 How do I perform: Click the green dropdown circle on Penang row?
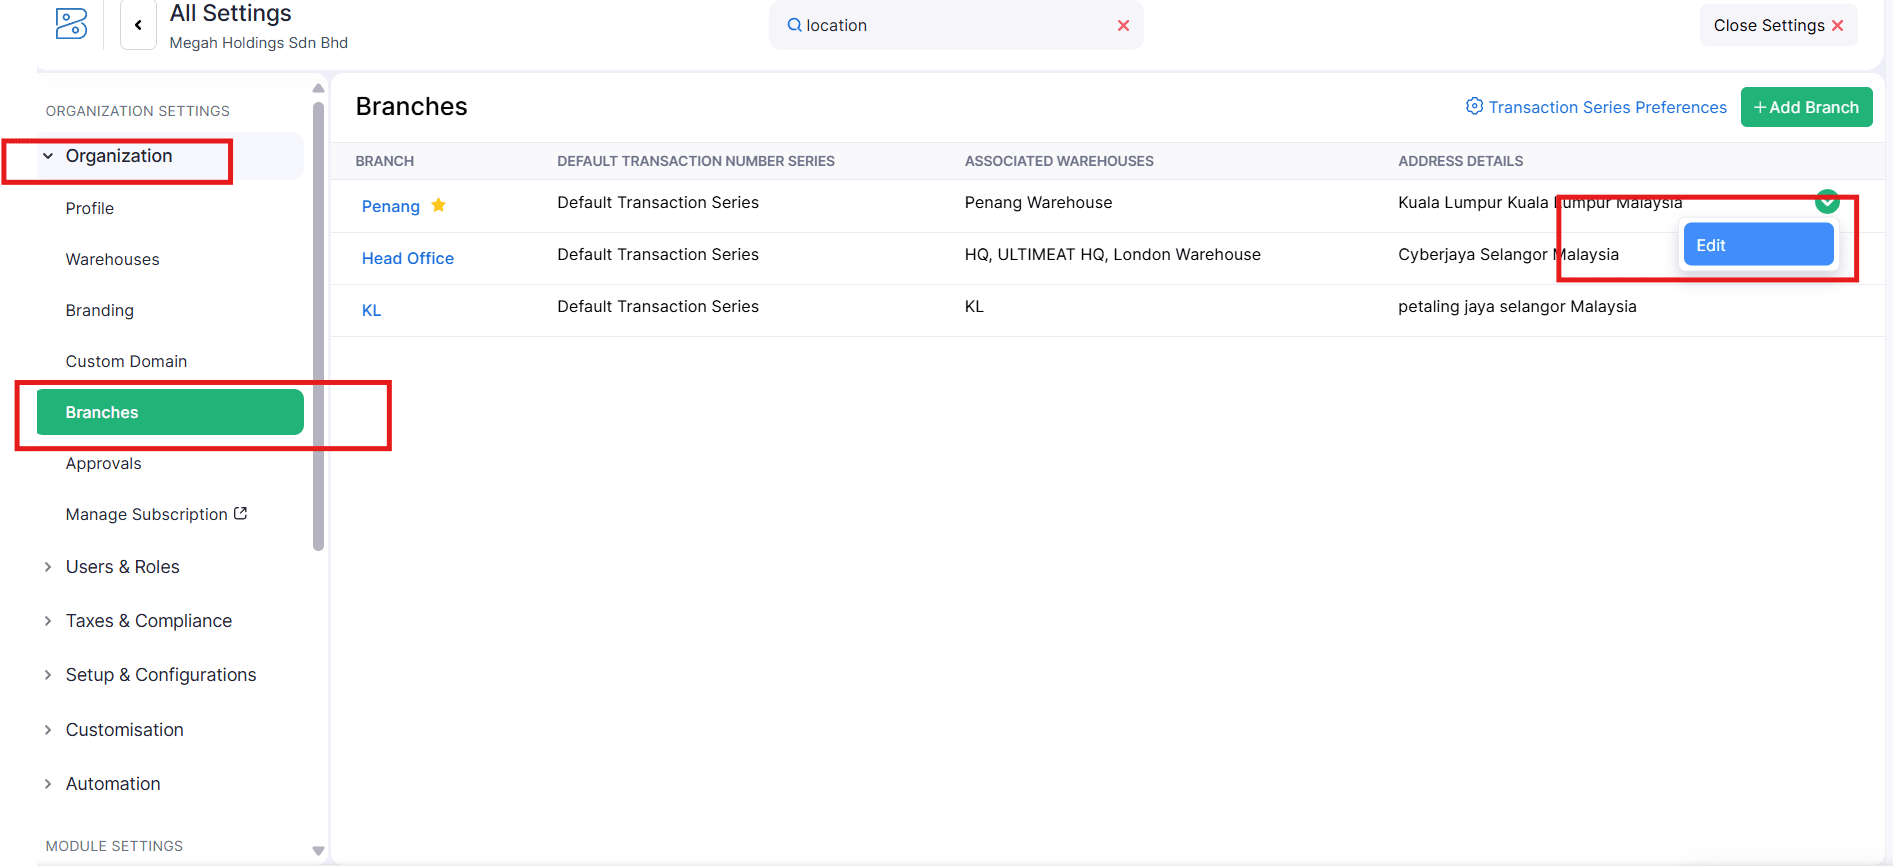(x=1826, y=201)
